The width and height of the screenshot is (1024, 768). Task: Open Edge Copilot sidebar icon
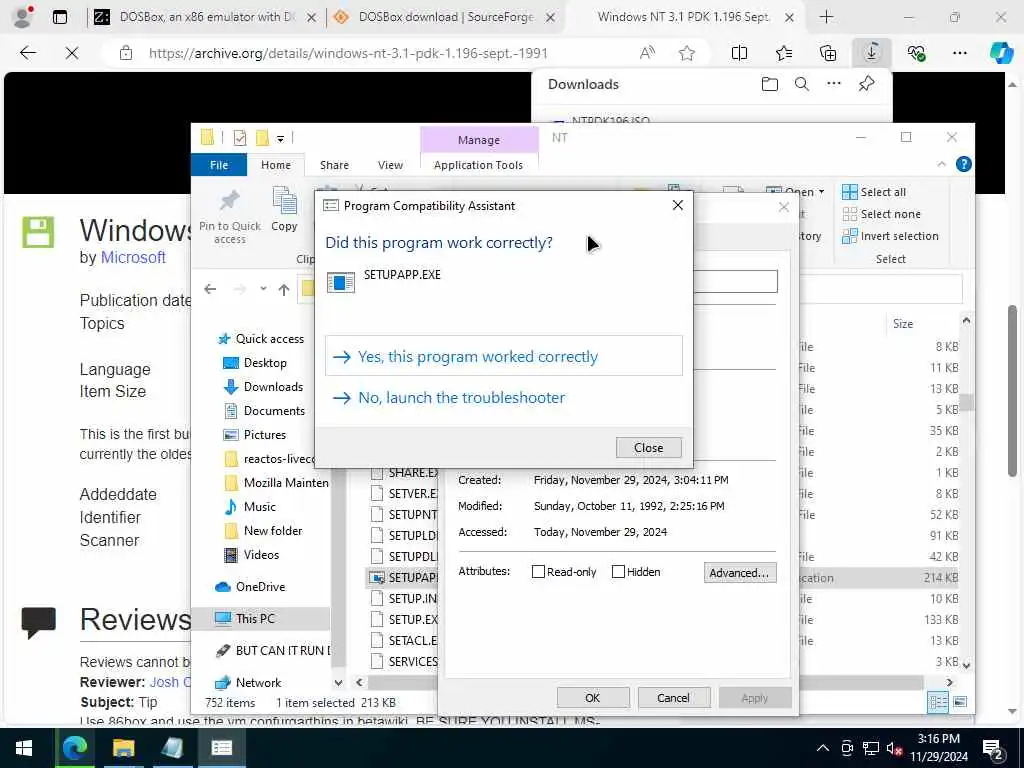pyautogui.click(x=1001, y=53)
